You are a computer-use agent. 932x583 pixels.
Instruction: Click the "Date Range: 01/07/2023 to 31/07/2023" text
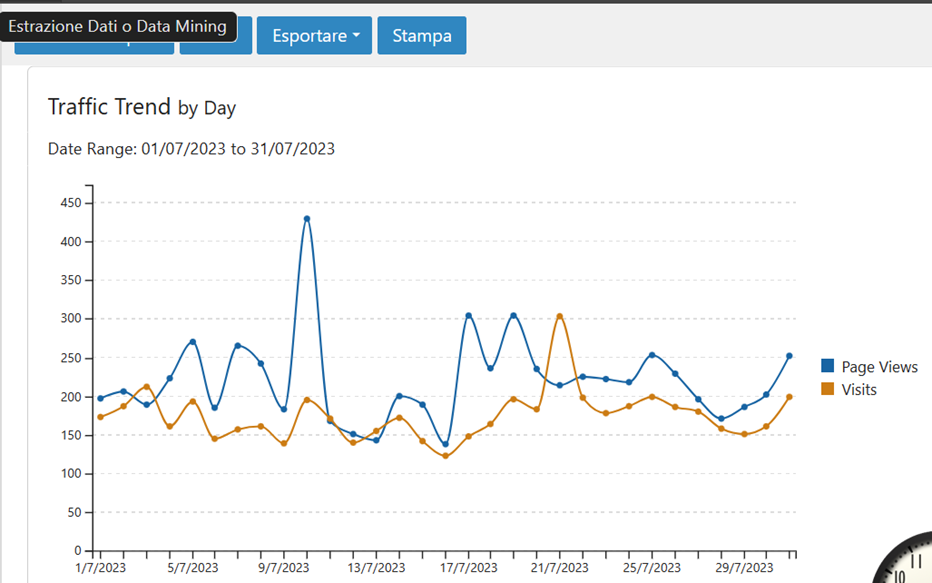click(191, 149)
